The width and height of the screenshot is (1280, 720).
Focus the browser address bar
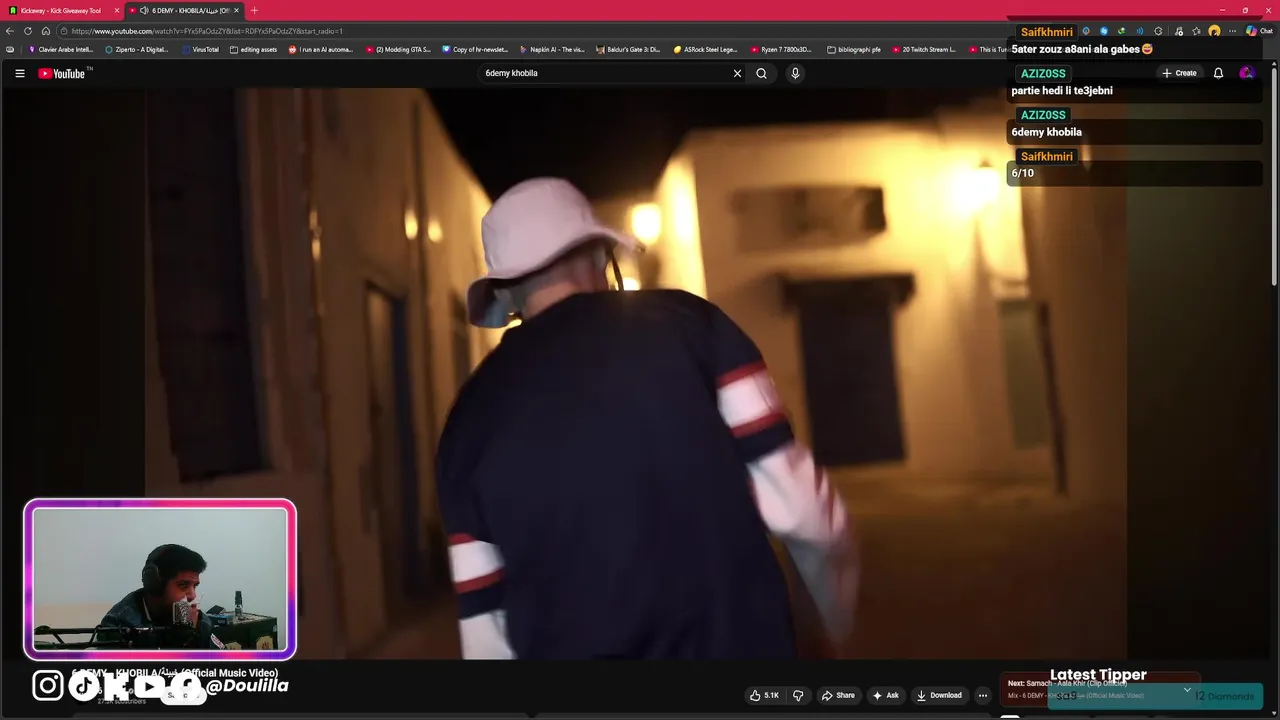coord(530,31)
